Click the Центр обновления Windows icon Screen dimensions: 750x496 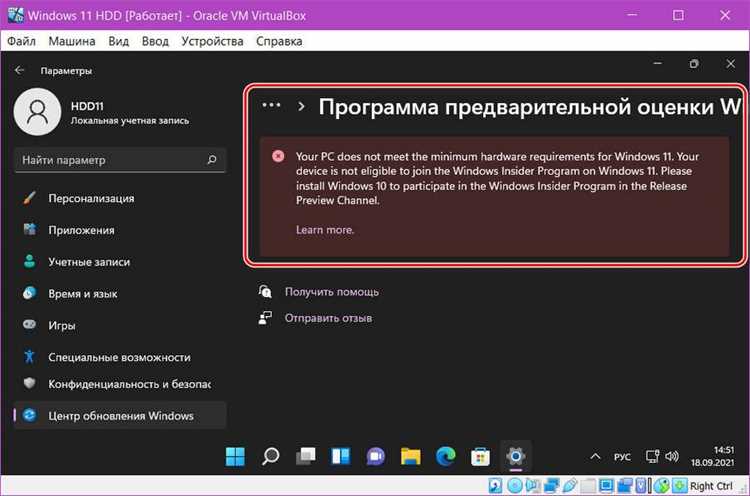coord(29,415)
